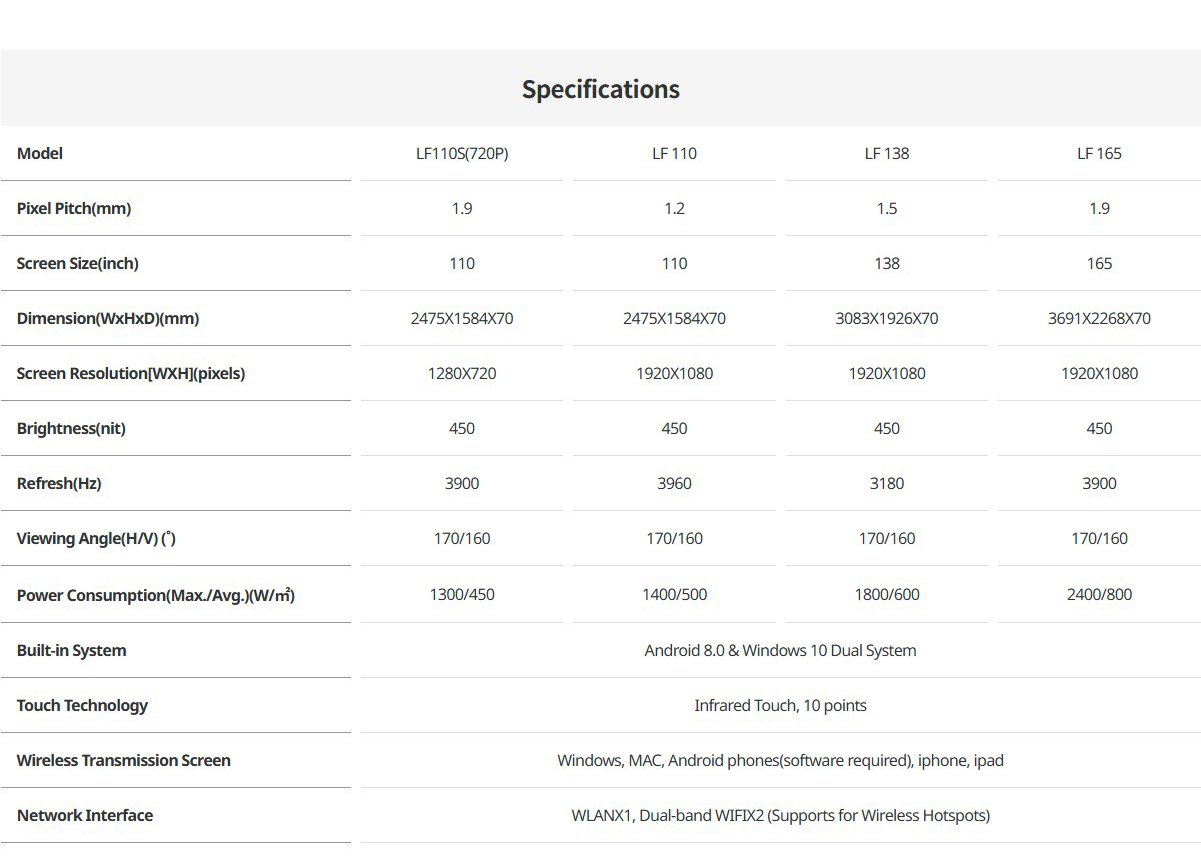Select the LF110S(720P) model column header
The image size is (1201, 866).
click(462, 153)
